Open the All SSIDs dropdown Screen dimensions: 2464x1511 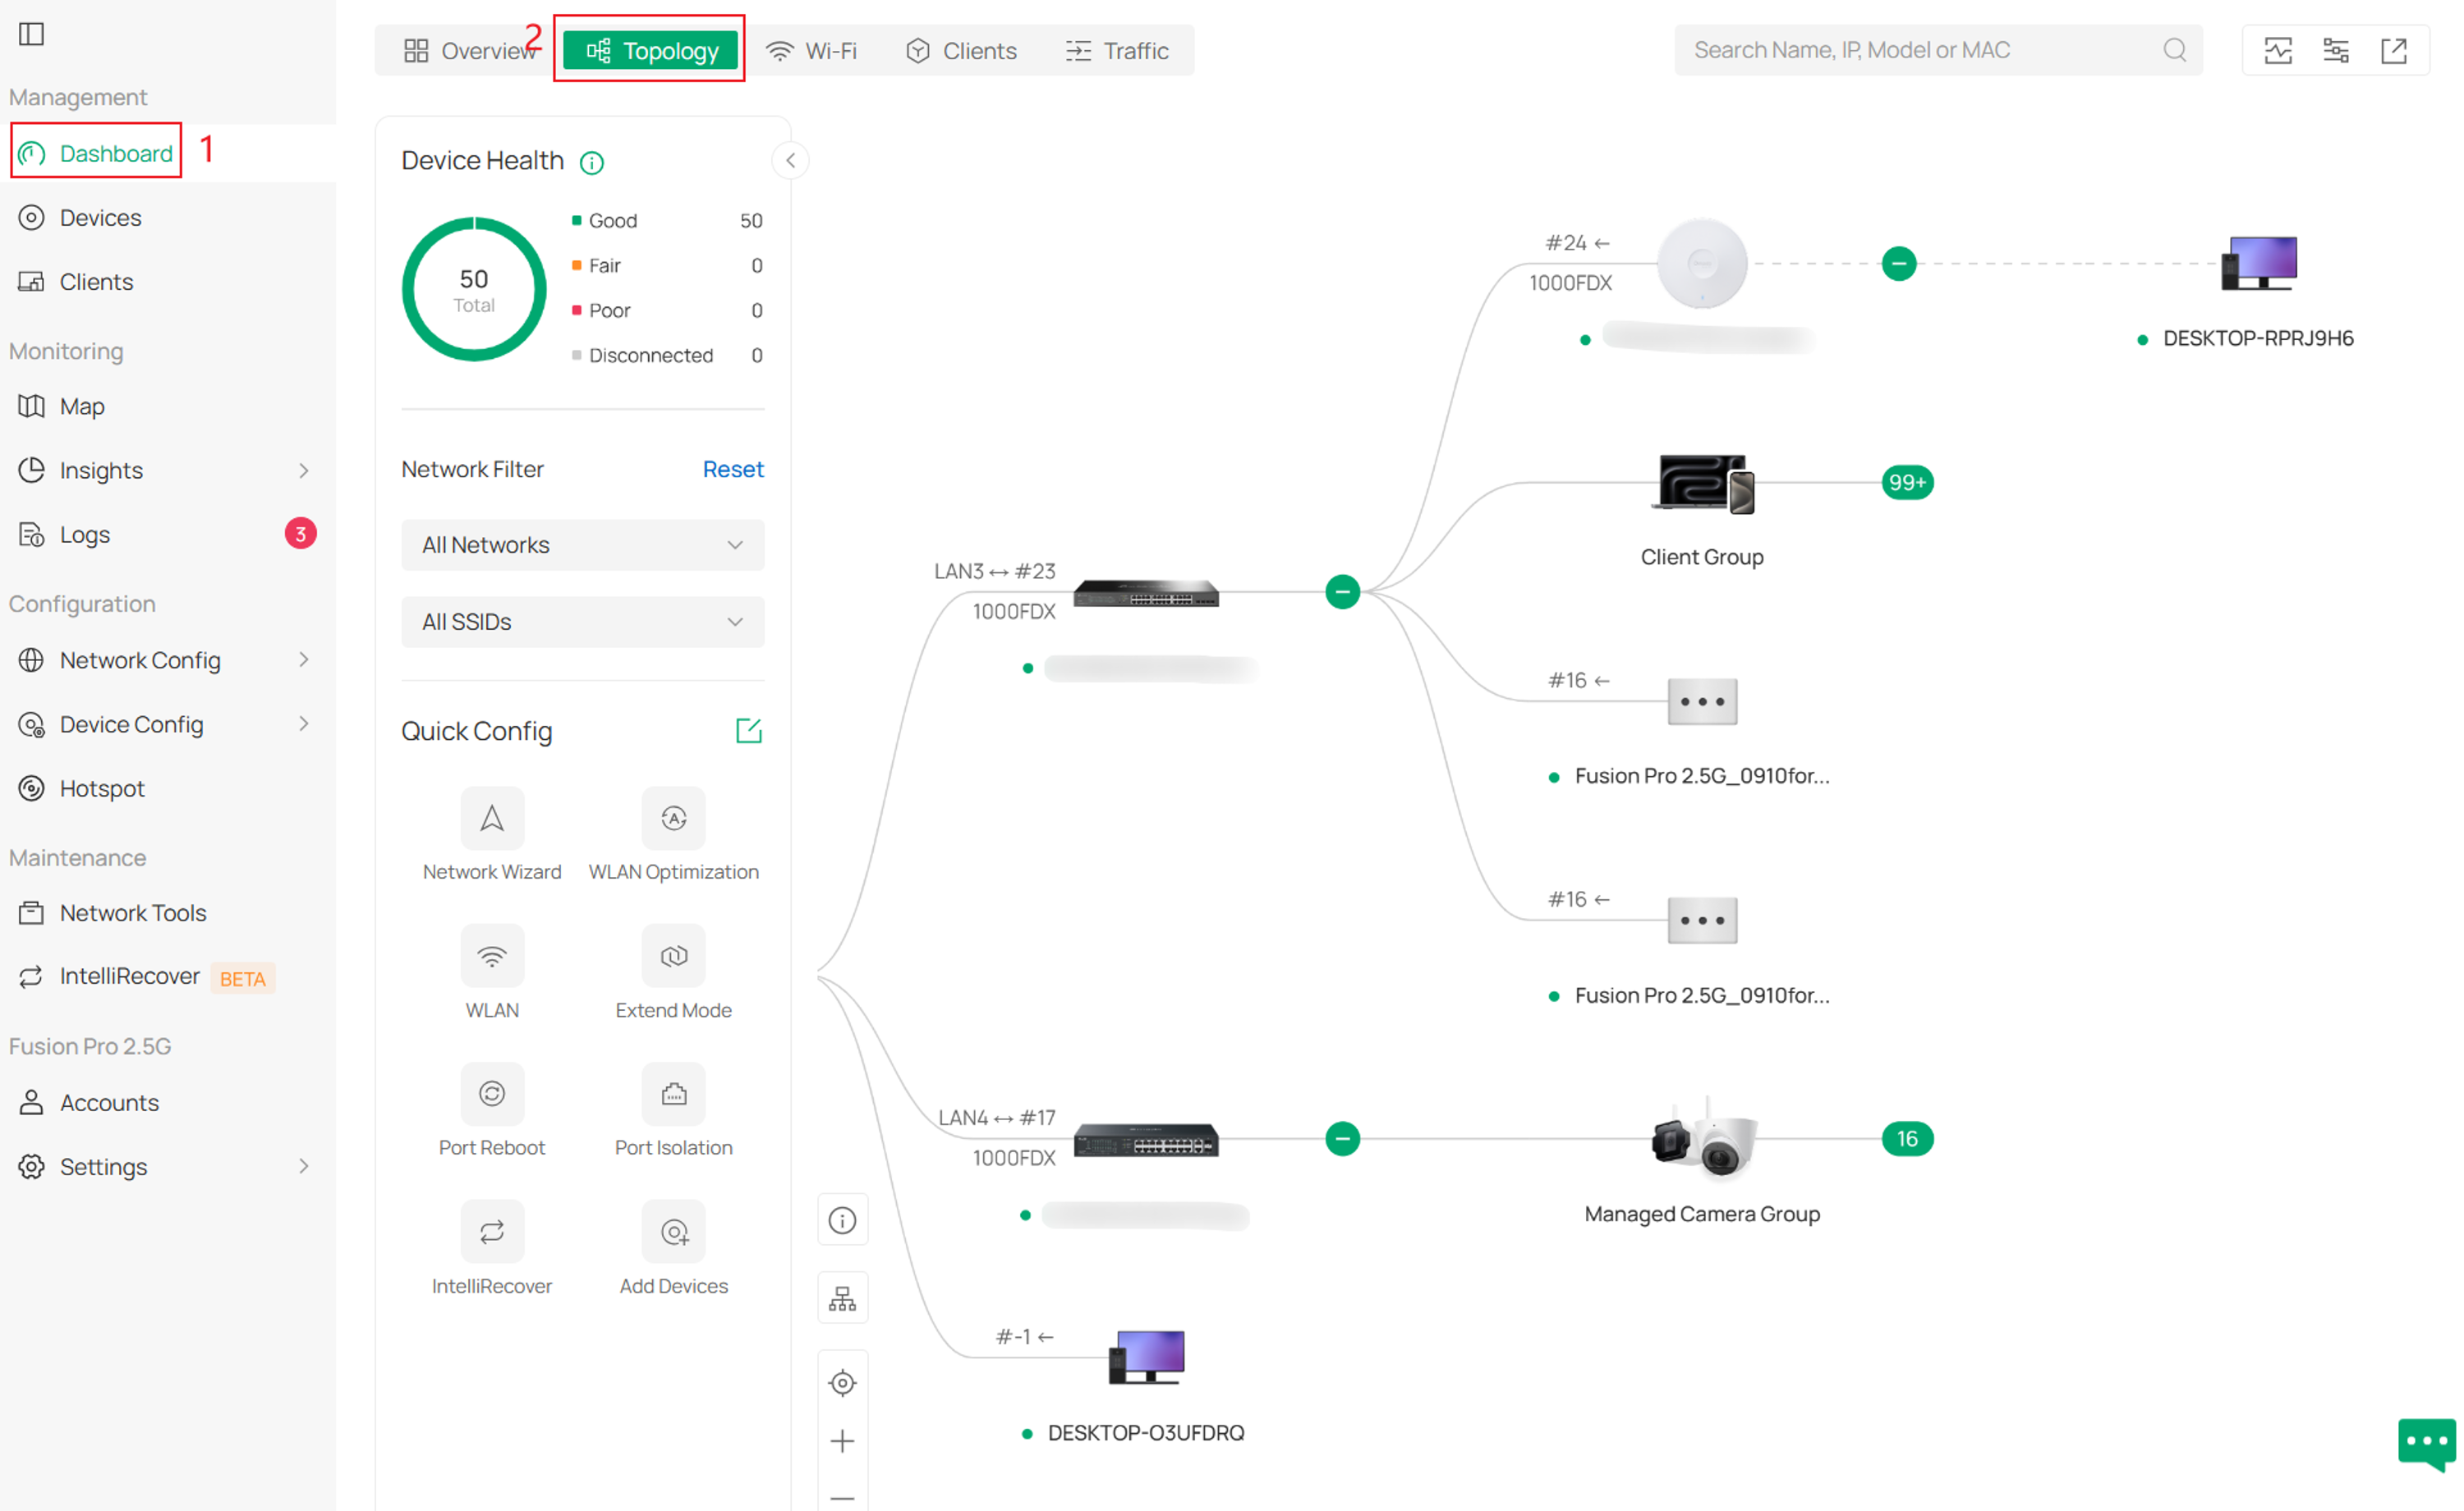(x=583, y=622)
